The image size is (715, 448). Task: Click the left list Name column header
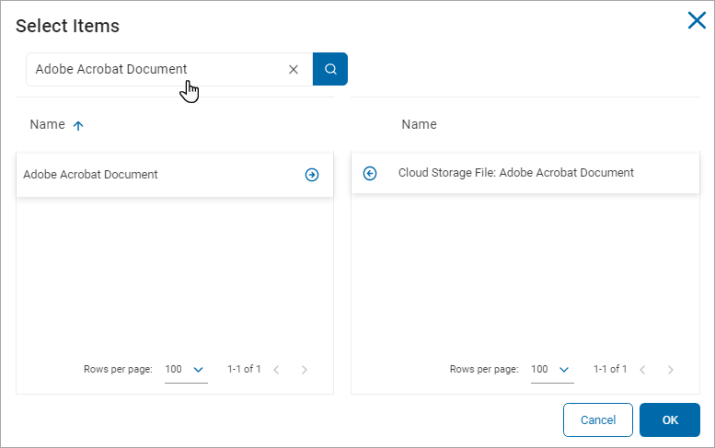[47, 125]
